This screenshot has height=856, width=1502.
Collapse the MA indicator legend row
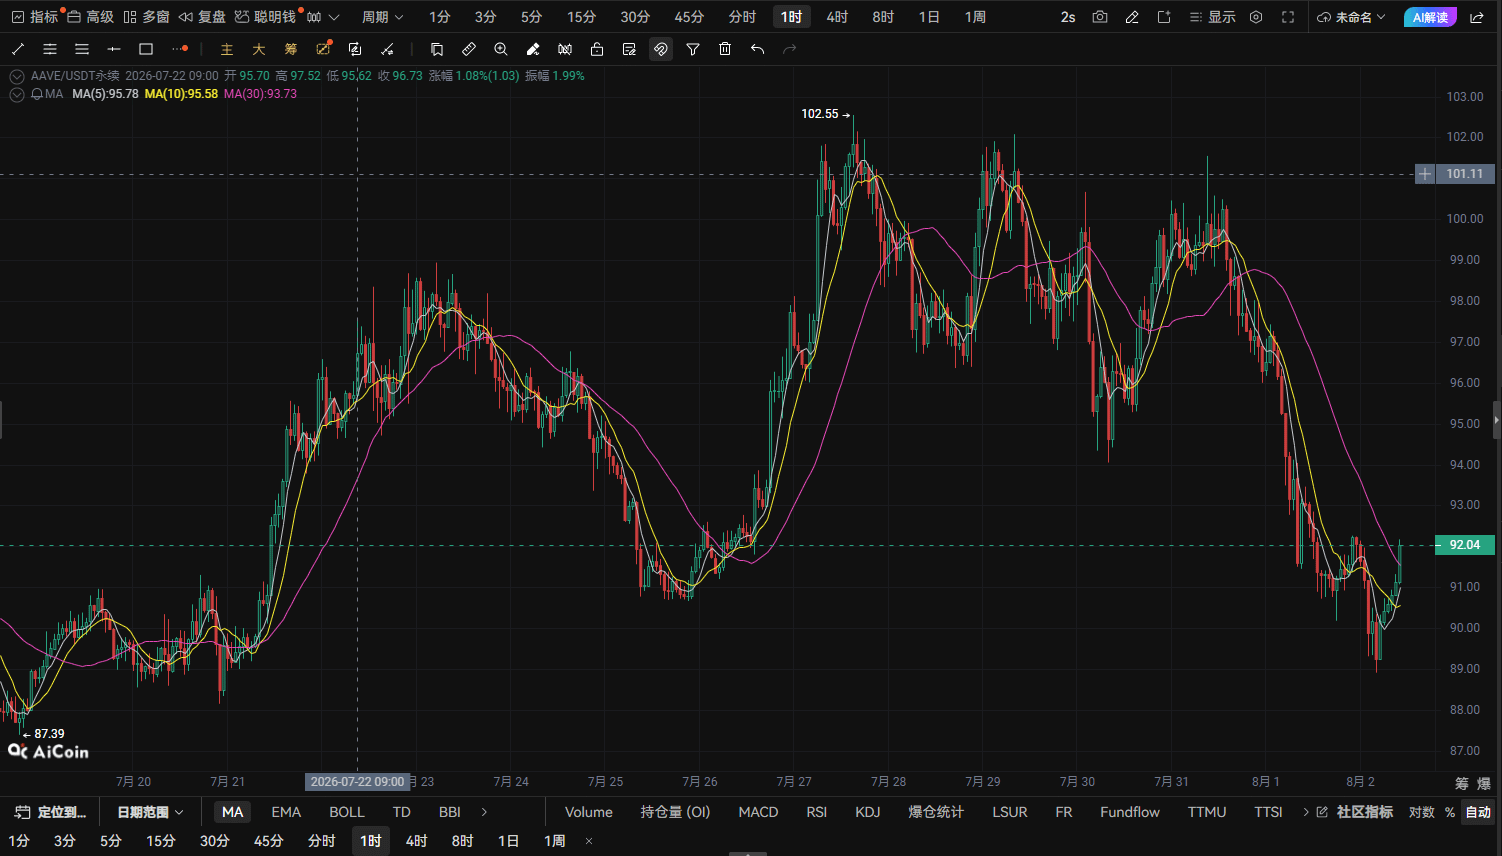(17, 94)
